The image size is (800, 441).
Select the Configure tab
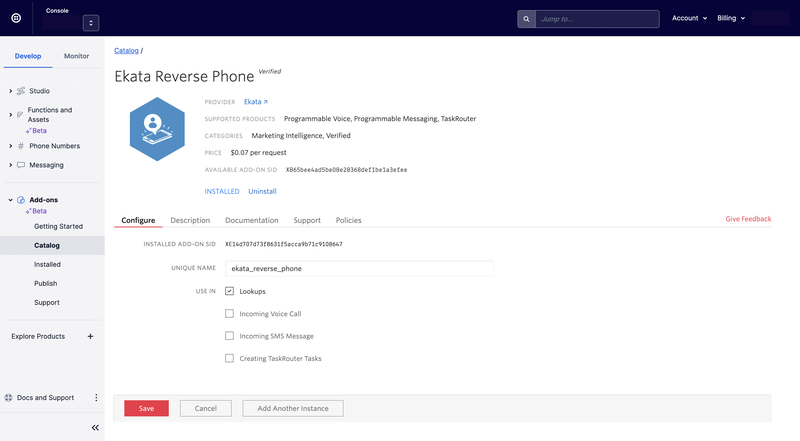pos(138,220)
